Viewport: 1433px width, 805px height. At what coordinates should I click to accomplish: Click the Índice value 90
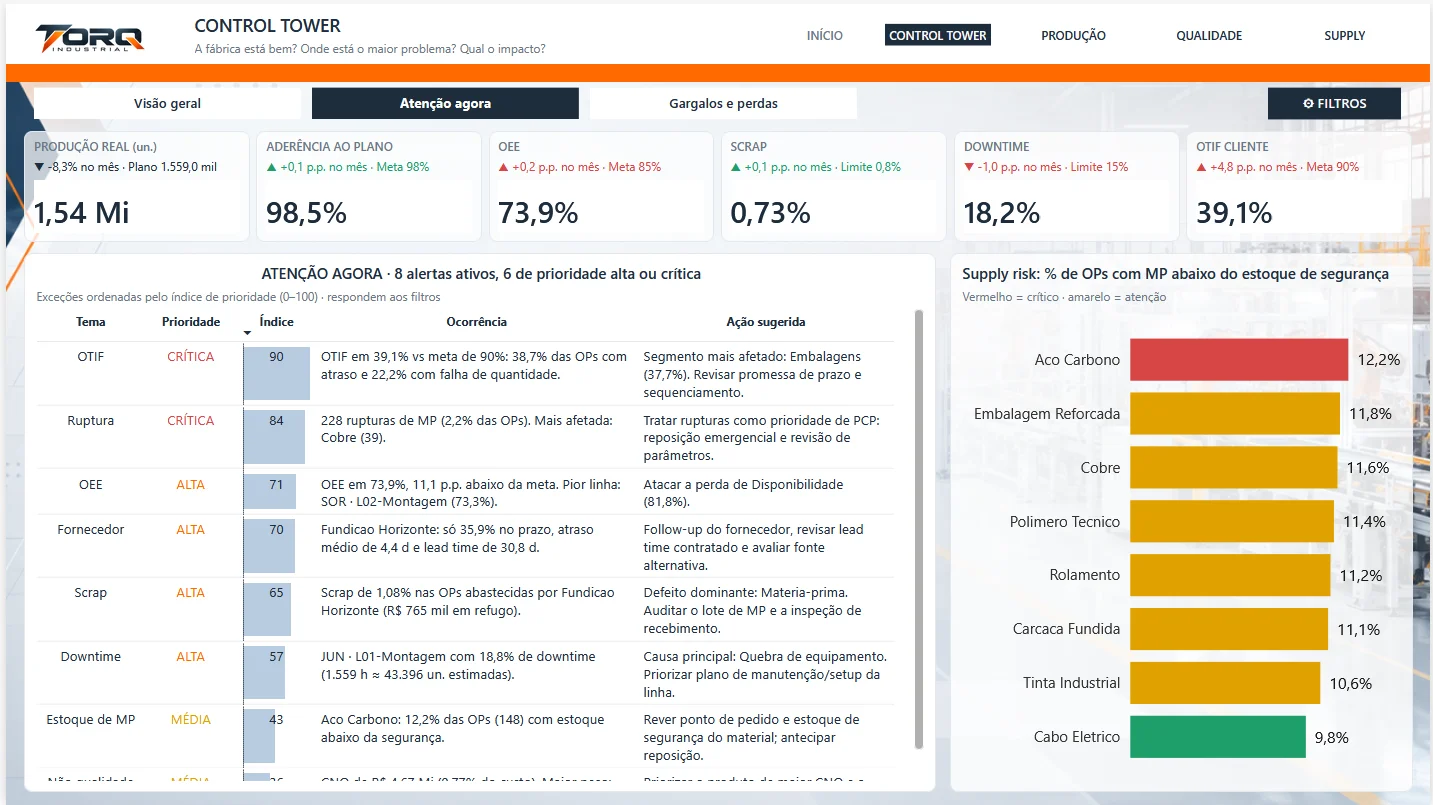(276, 357)
